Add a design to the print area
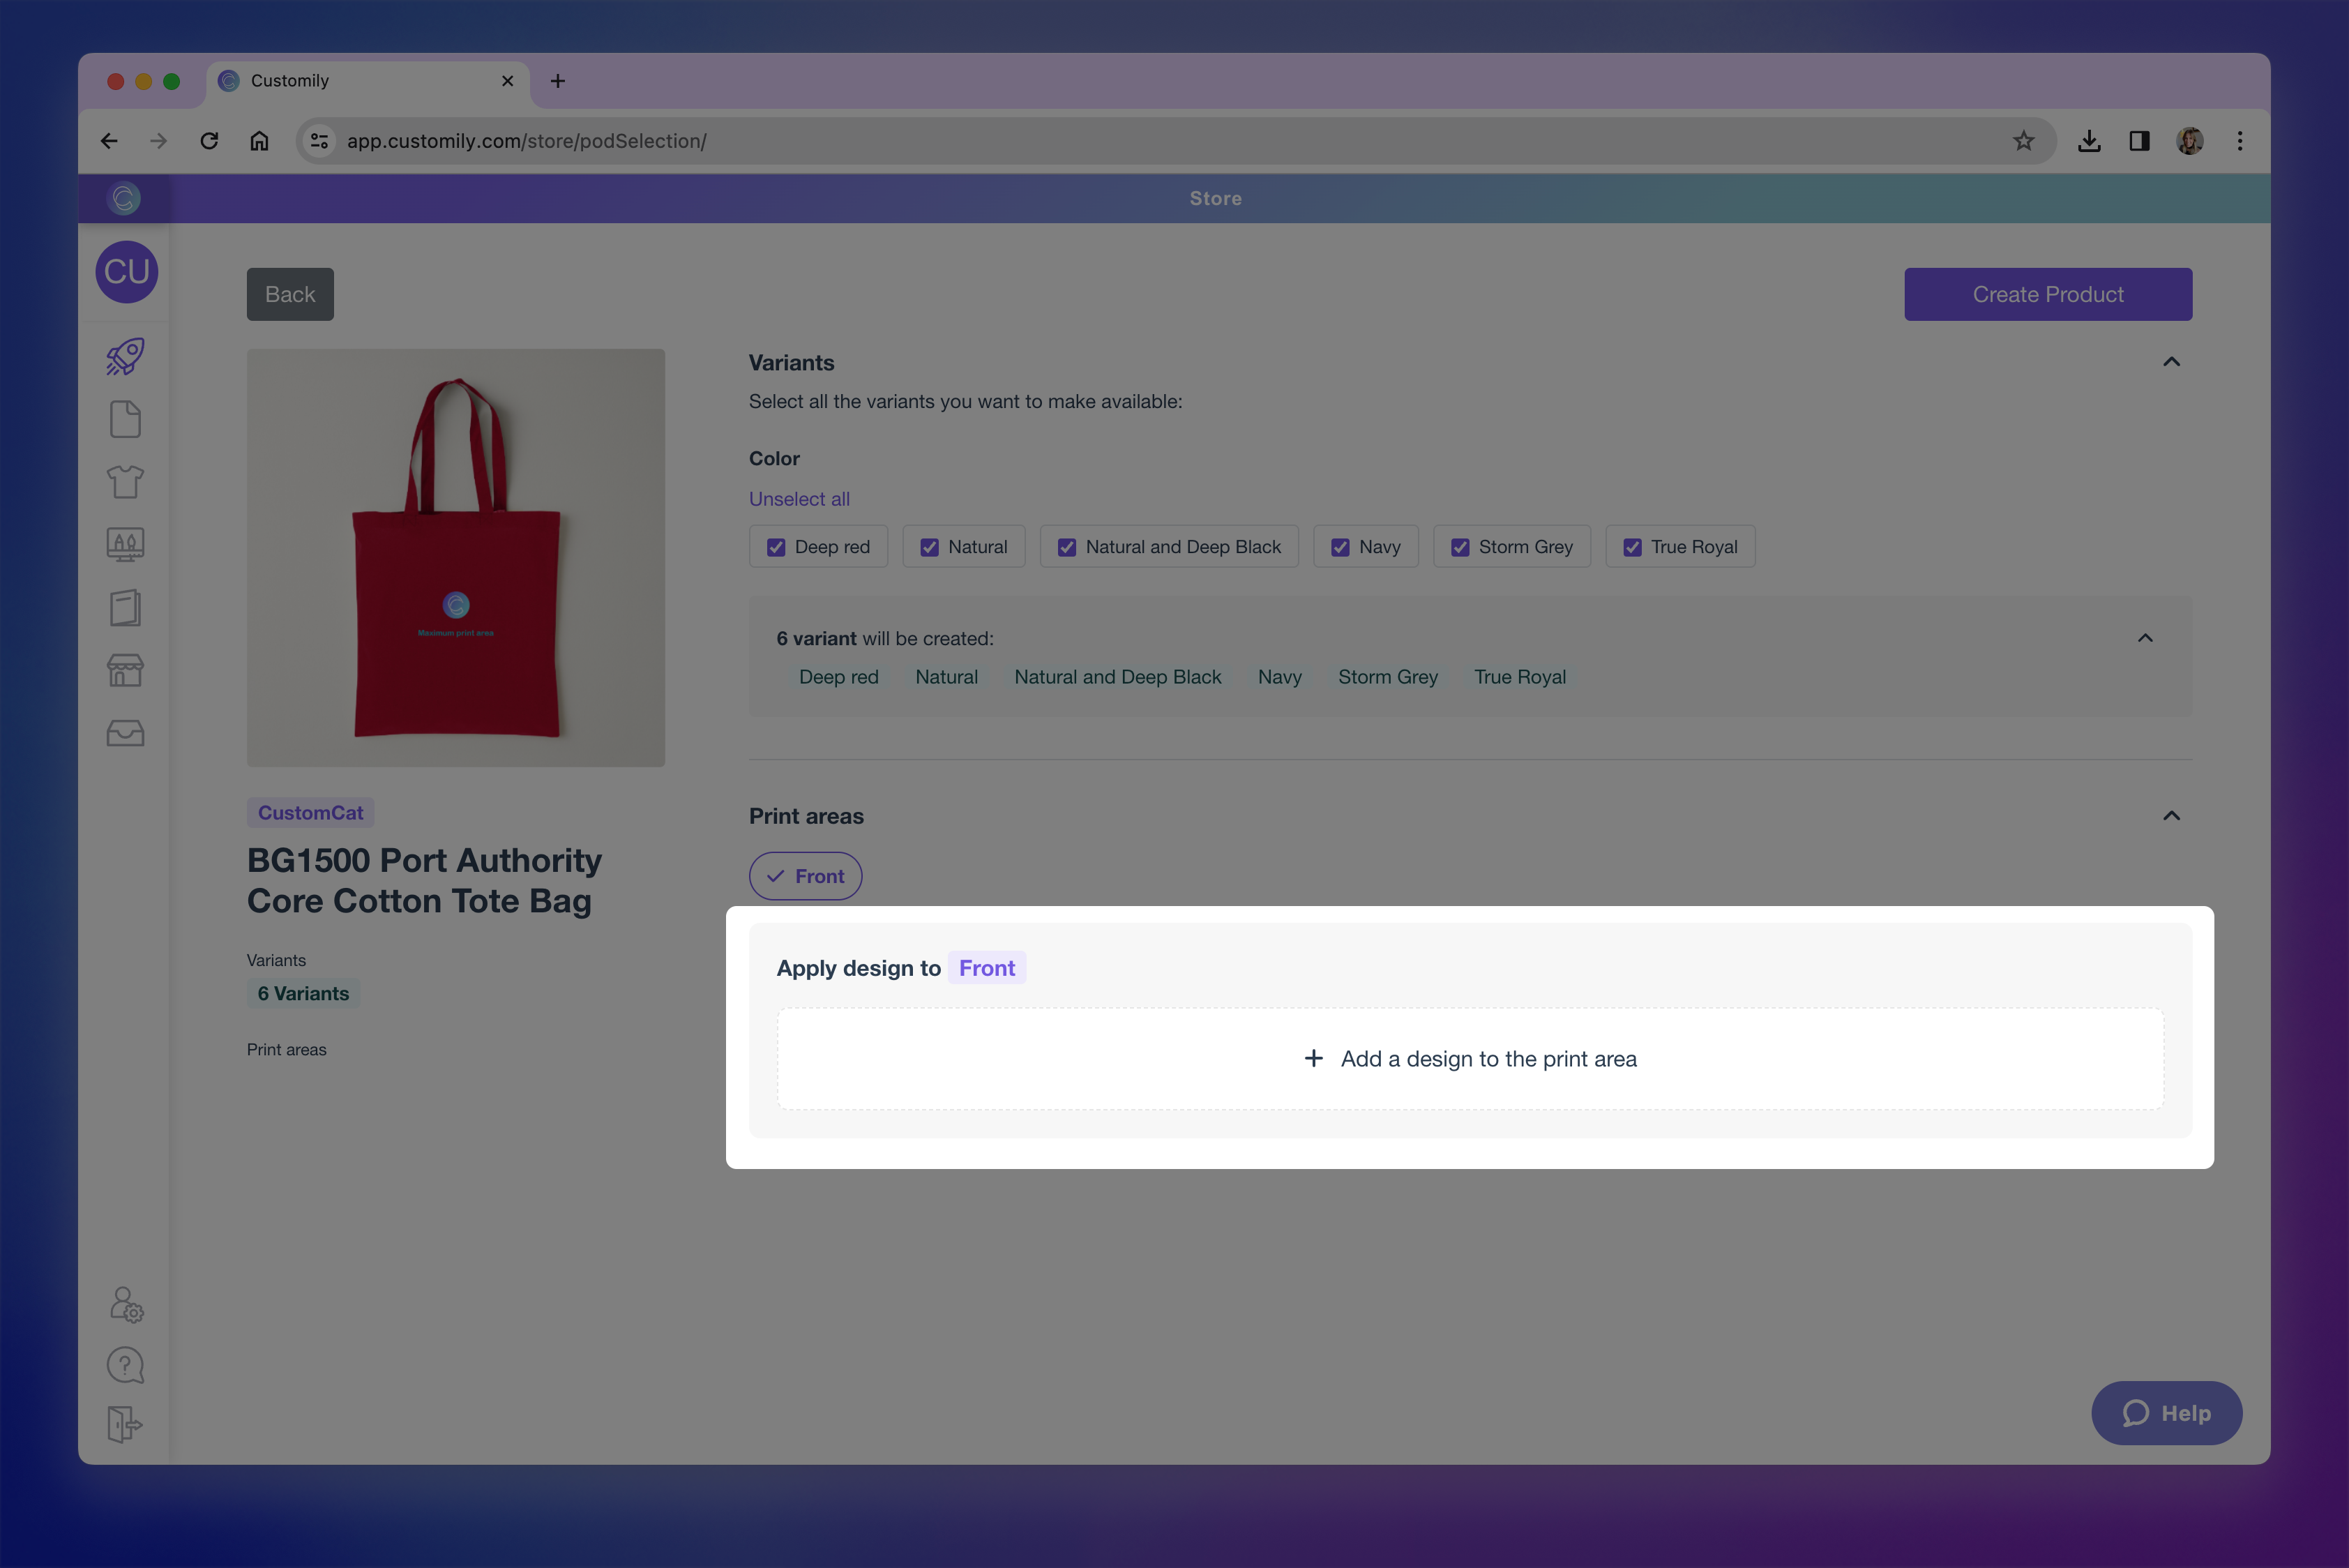The image size is (2349, 1568). point(1470,1058)
